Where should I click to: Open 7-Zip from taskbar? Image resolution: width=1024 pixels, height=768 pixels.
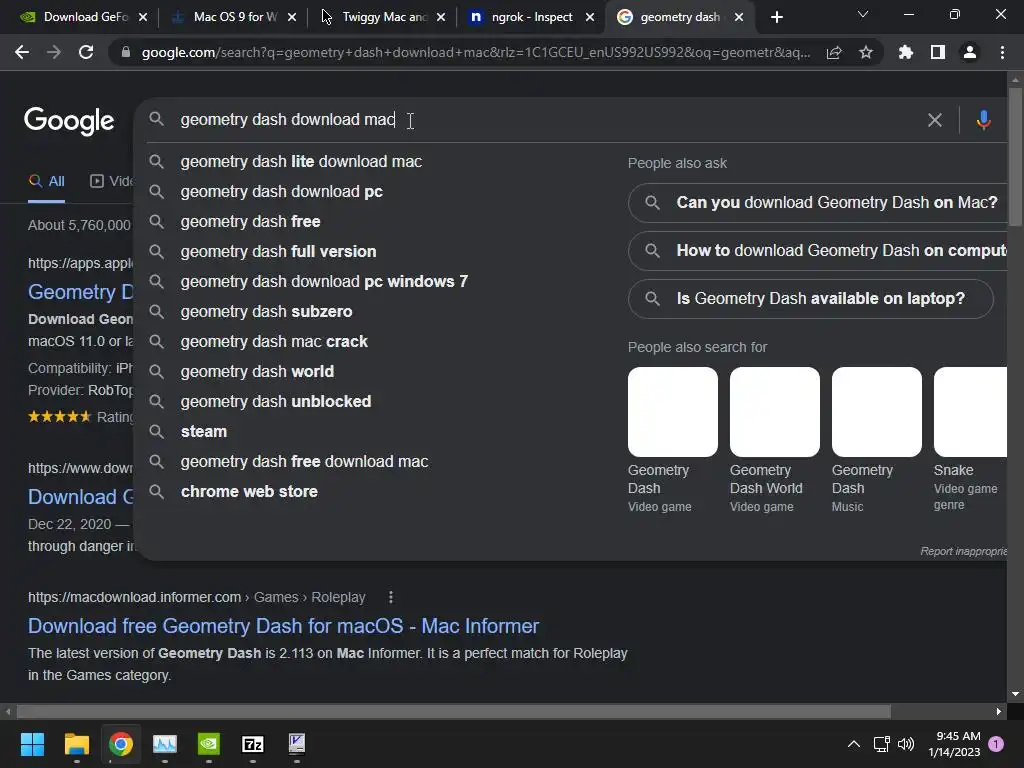tap(253, 744)
